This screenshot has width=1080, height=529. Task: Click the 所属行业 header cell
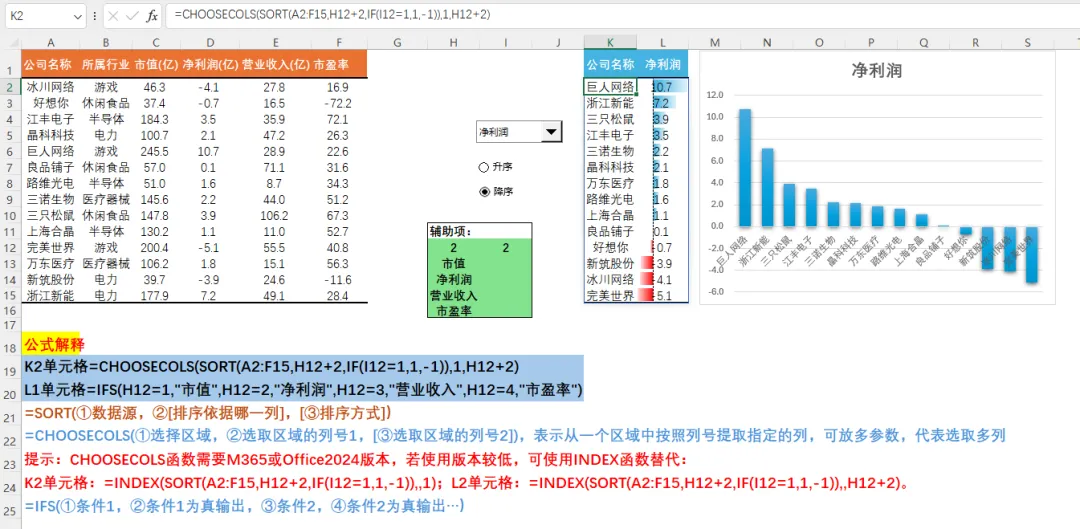tap(105, 65)
